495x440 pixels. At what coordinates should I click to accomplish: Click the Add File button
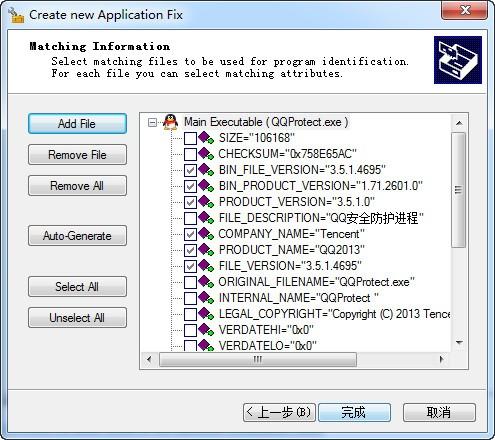click(x=77, y=124)
